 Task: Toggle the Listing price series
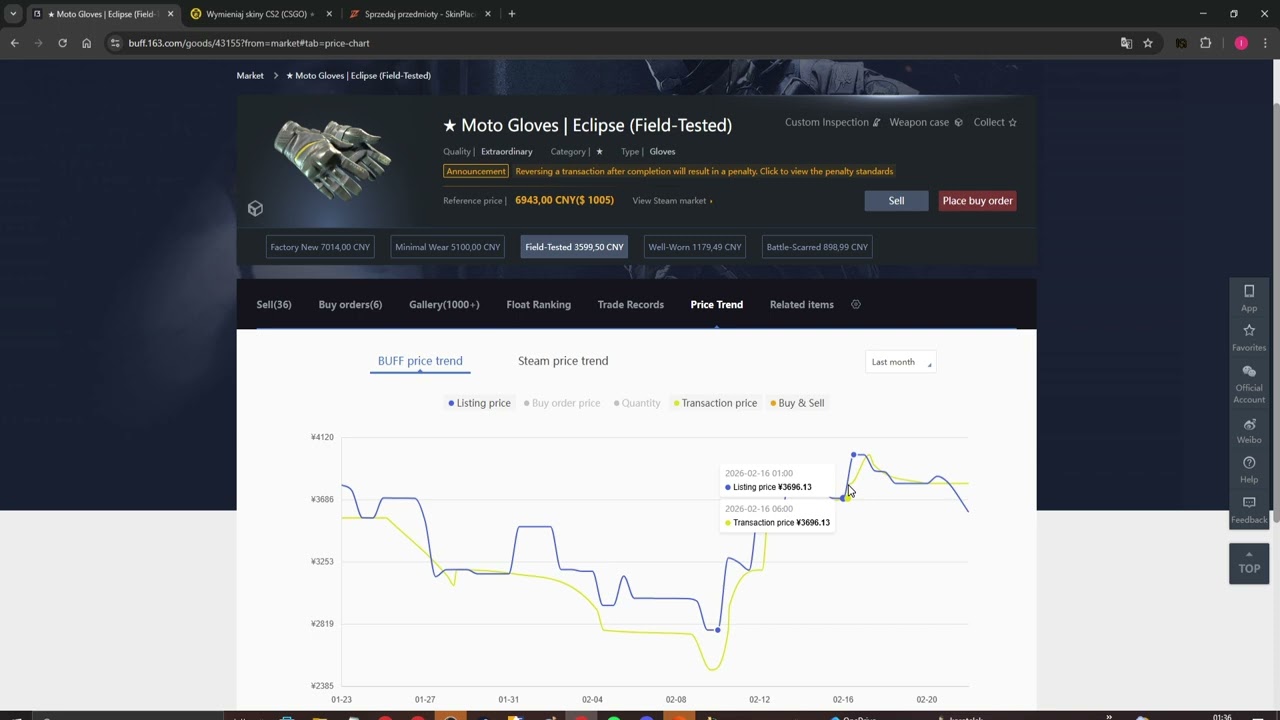point(479,403)
